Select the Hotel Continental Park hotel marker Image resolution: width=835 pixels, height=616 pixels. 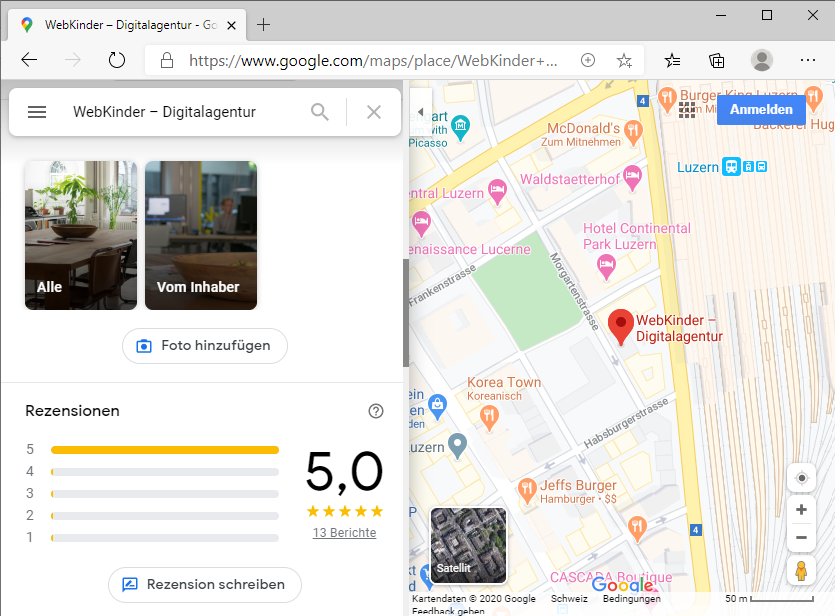point(606,267)
